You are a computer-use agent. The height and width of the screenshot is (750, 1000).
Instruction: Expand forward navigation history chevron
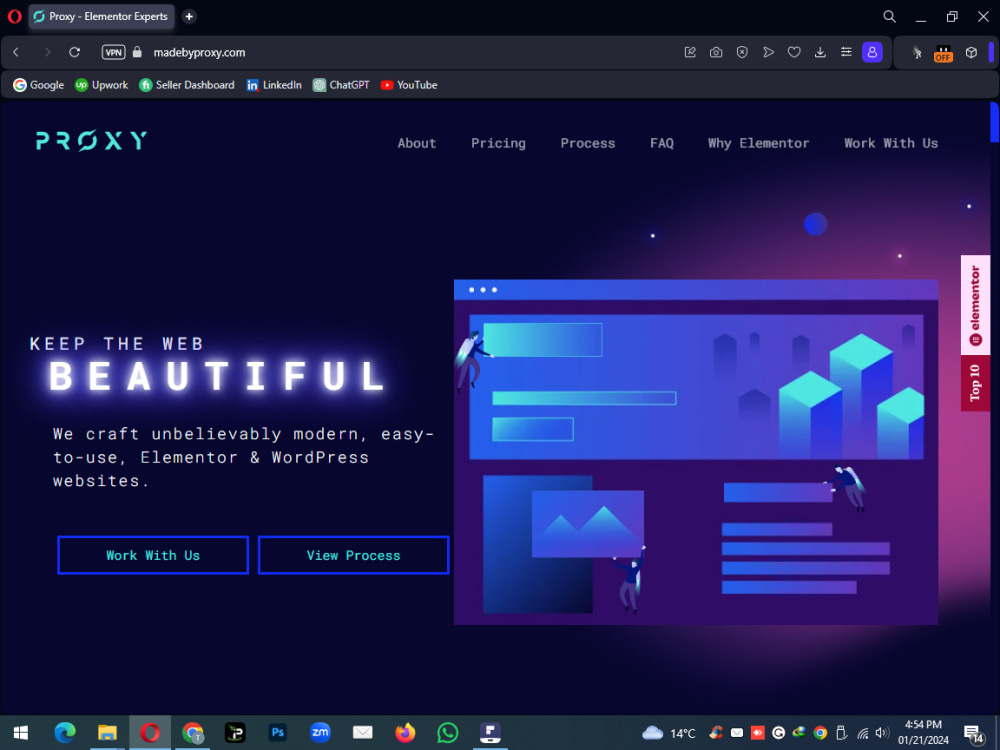pos(47,52)
